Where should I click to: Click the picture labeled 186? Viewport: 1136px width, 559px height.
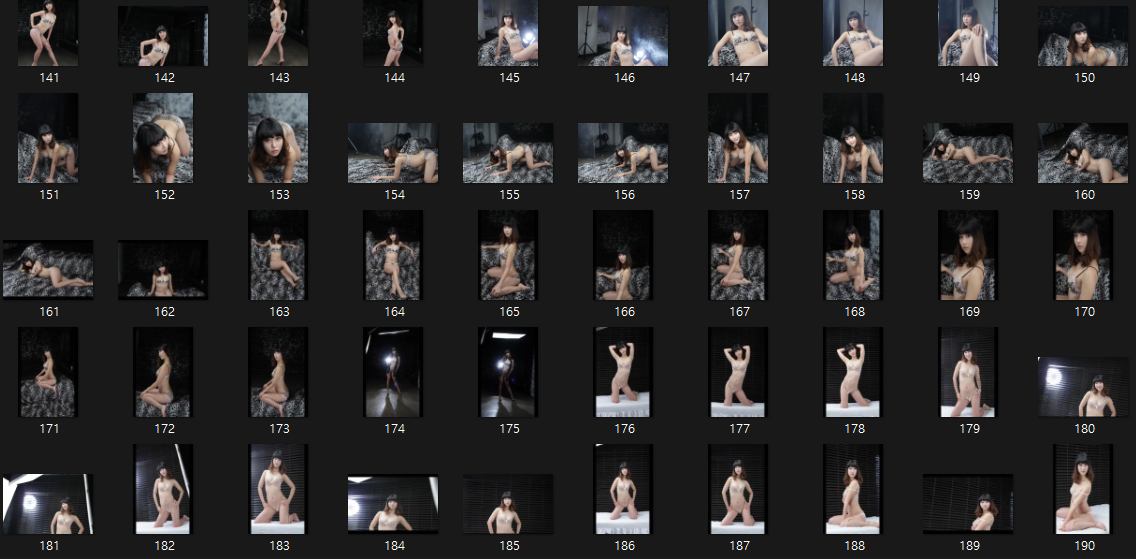[623, 489]
